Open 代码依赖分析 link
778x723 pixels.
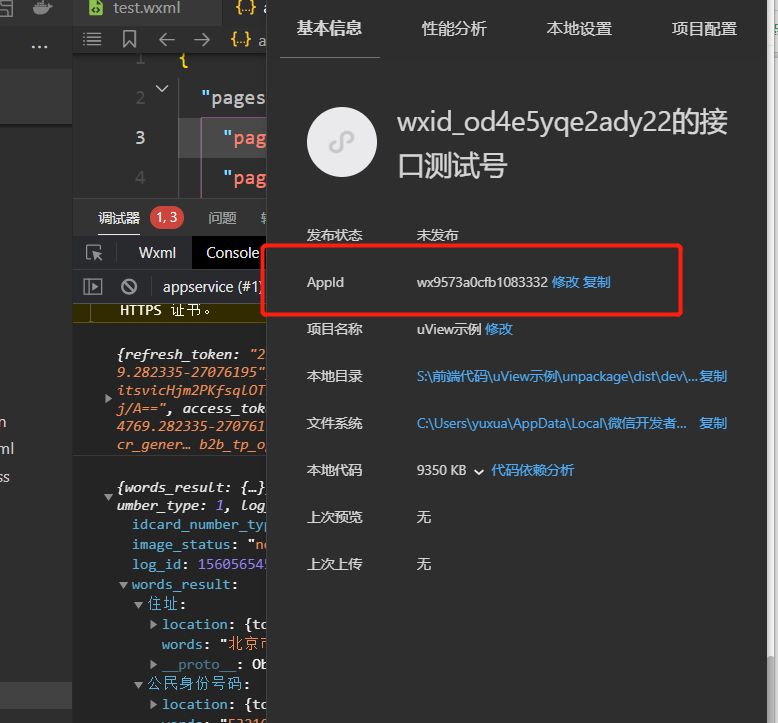coord(532,470)
